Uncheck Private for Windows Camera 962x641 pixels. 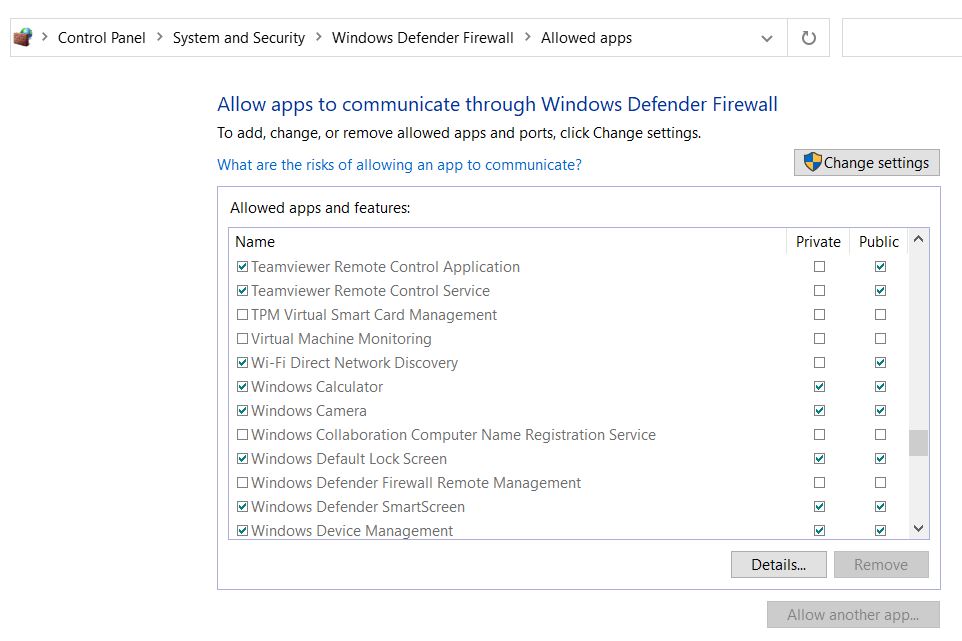819,410
